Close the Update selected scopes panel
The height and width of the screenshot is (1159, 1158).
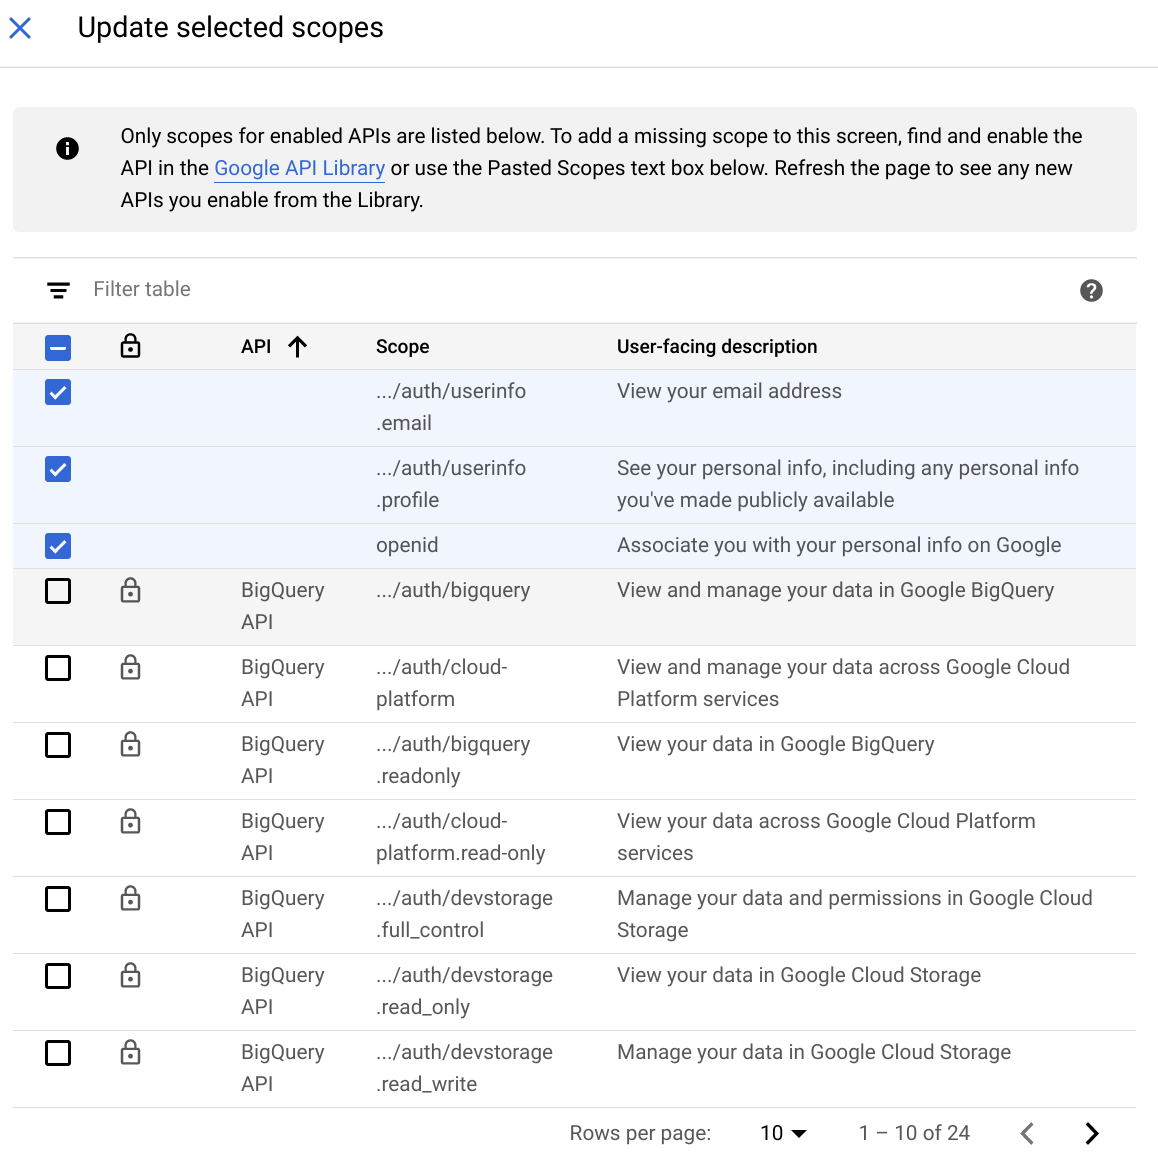click(20, 28)
